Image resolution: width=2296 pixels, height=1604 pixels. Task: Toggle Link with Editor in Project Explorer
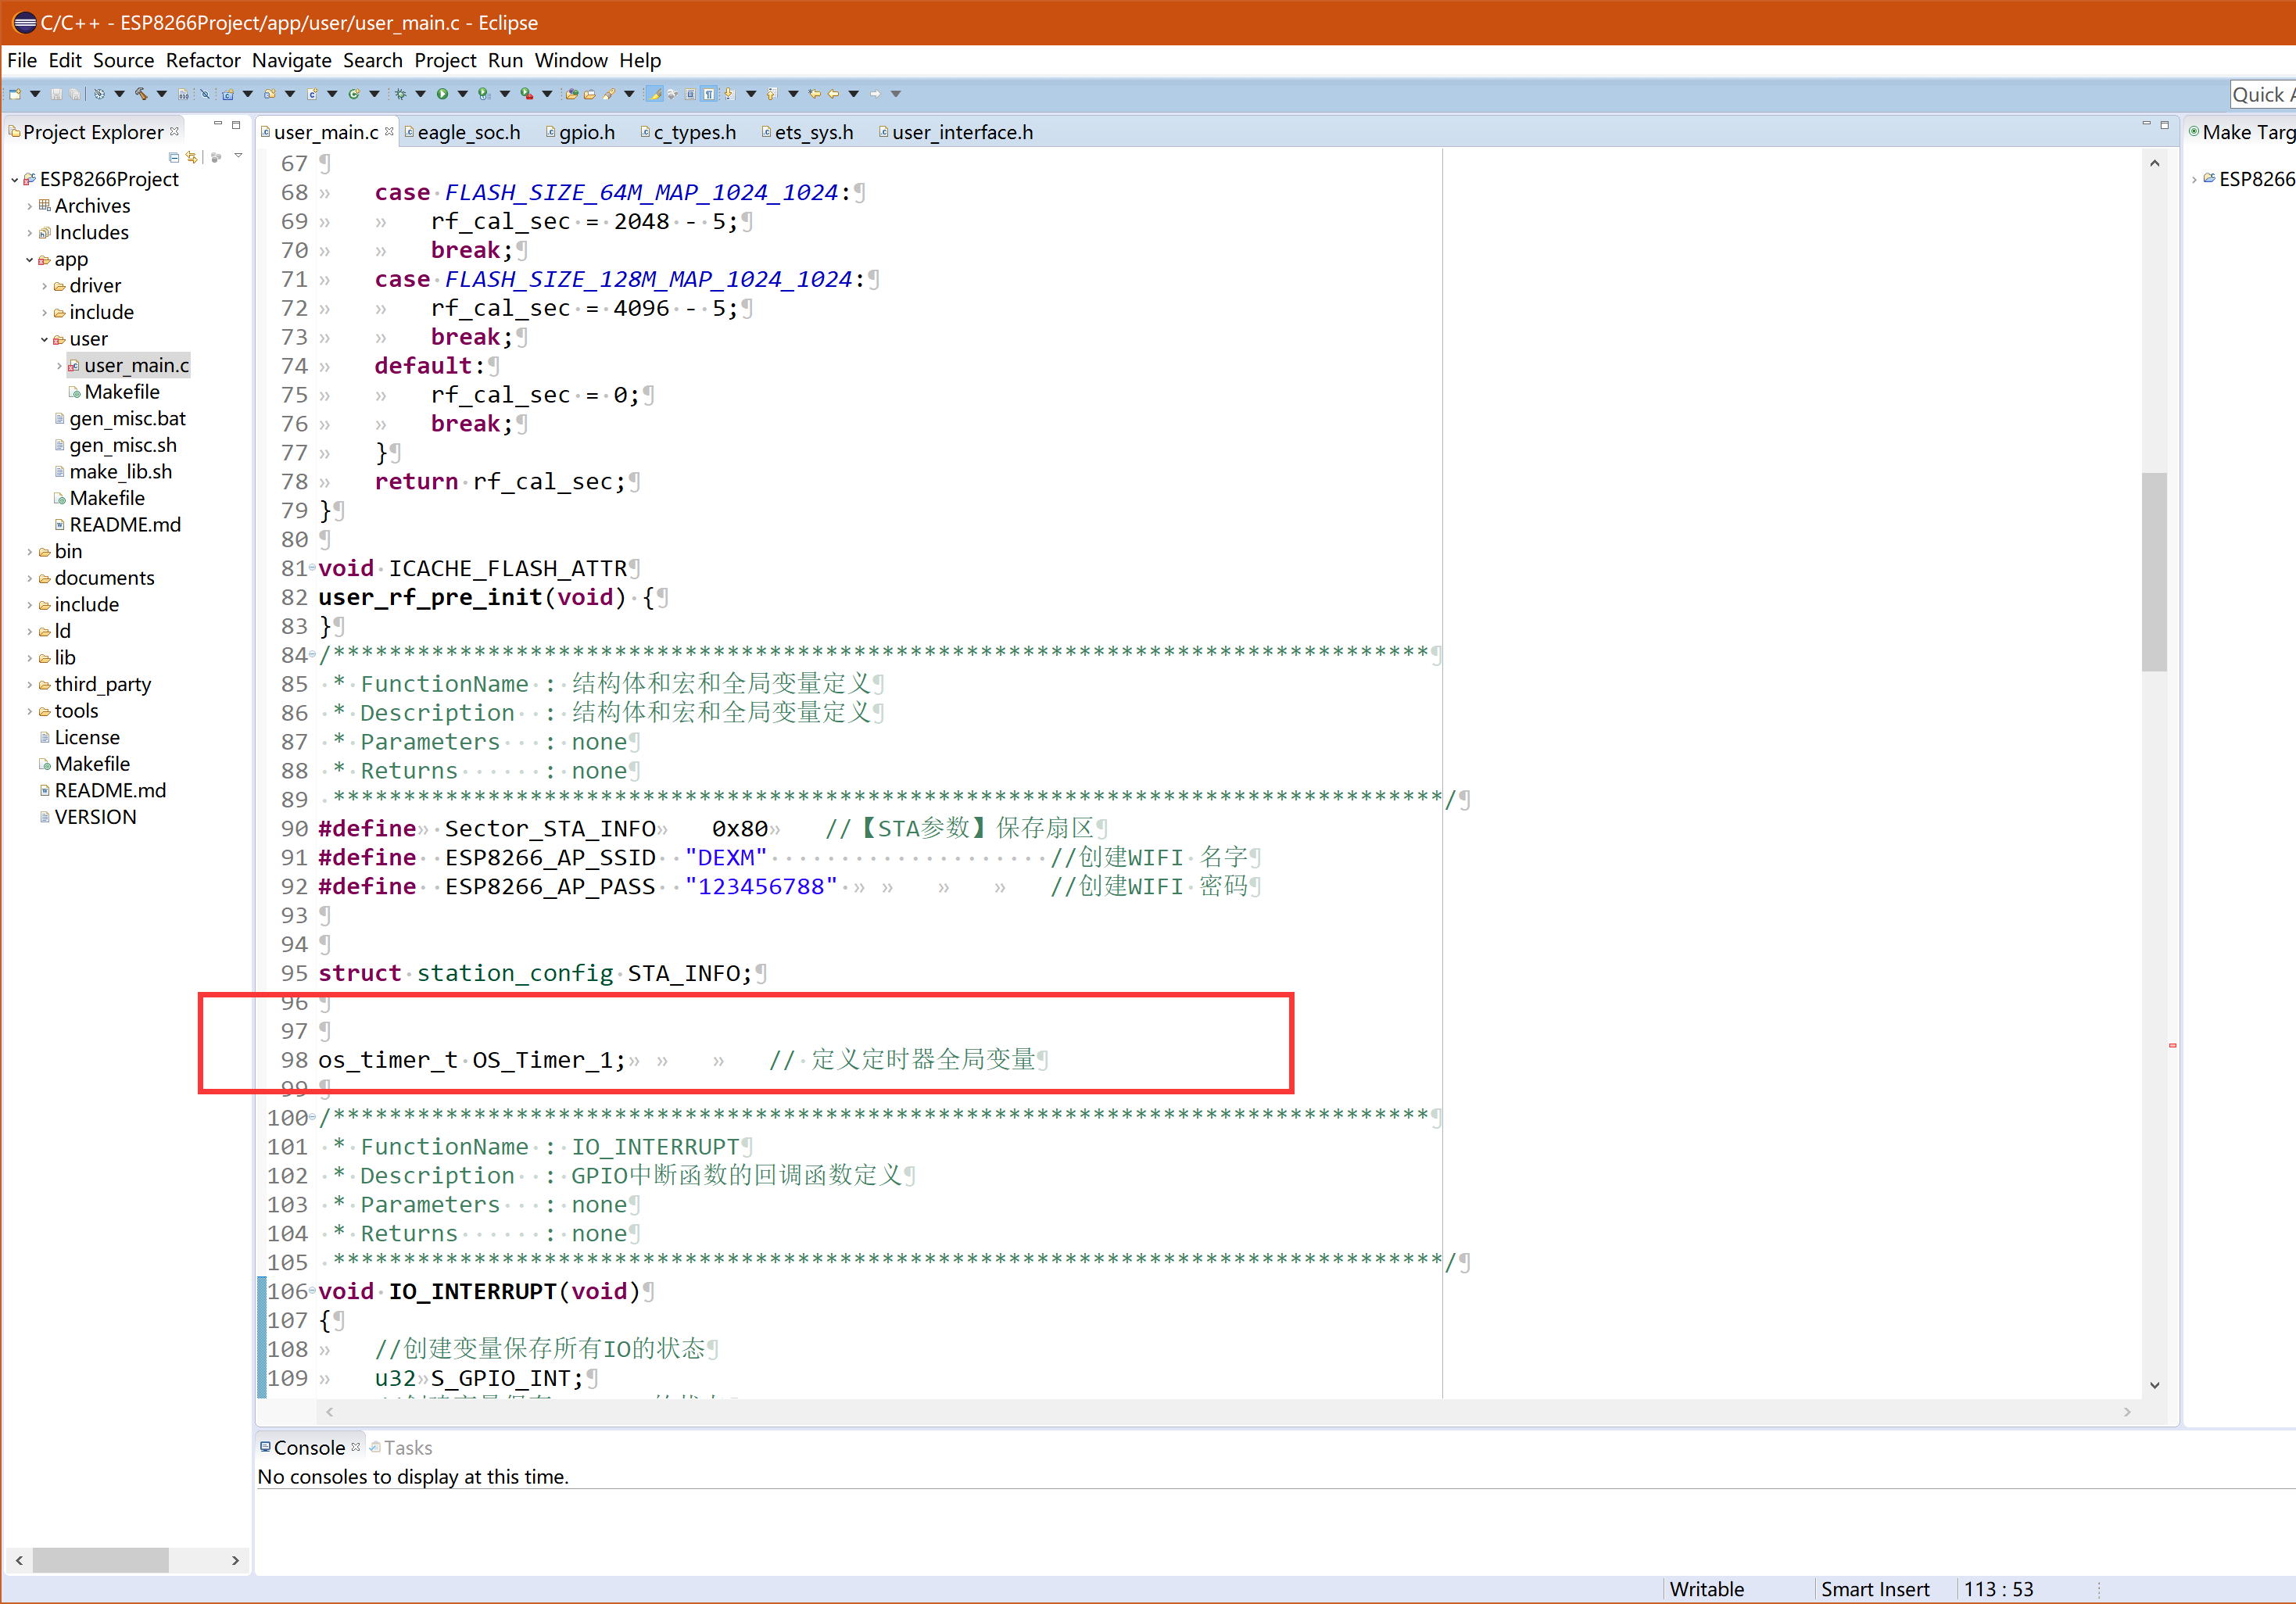tap(192, 157)
